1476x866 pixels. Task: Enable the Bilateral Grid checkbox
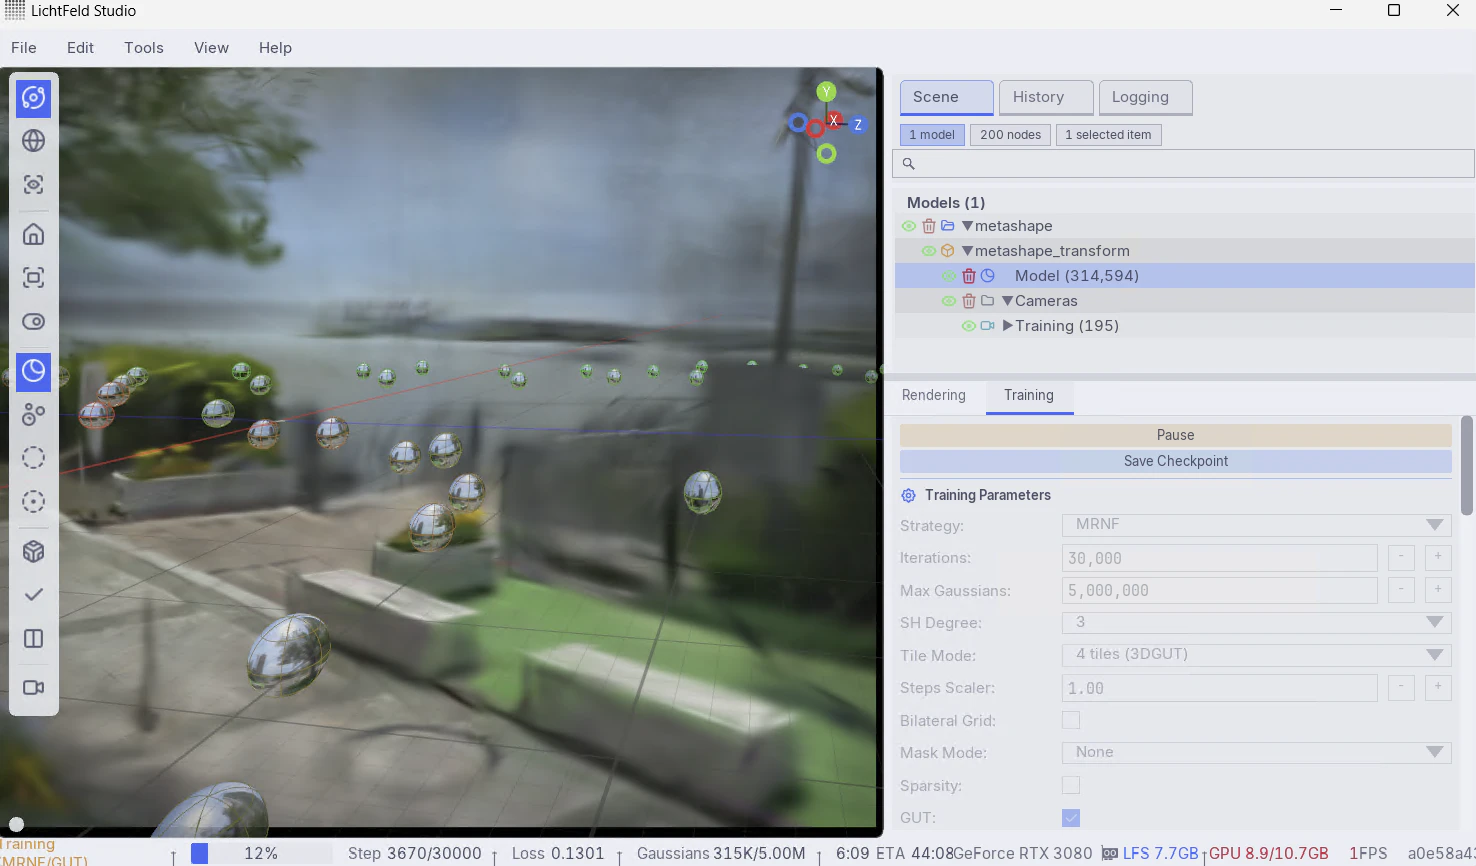click(1071, 720)
